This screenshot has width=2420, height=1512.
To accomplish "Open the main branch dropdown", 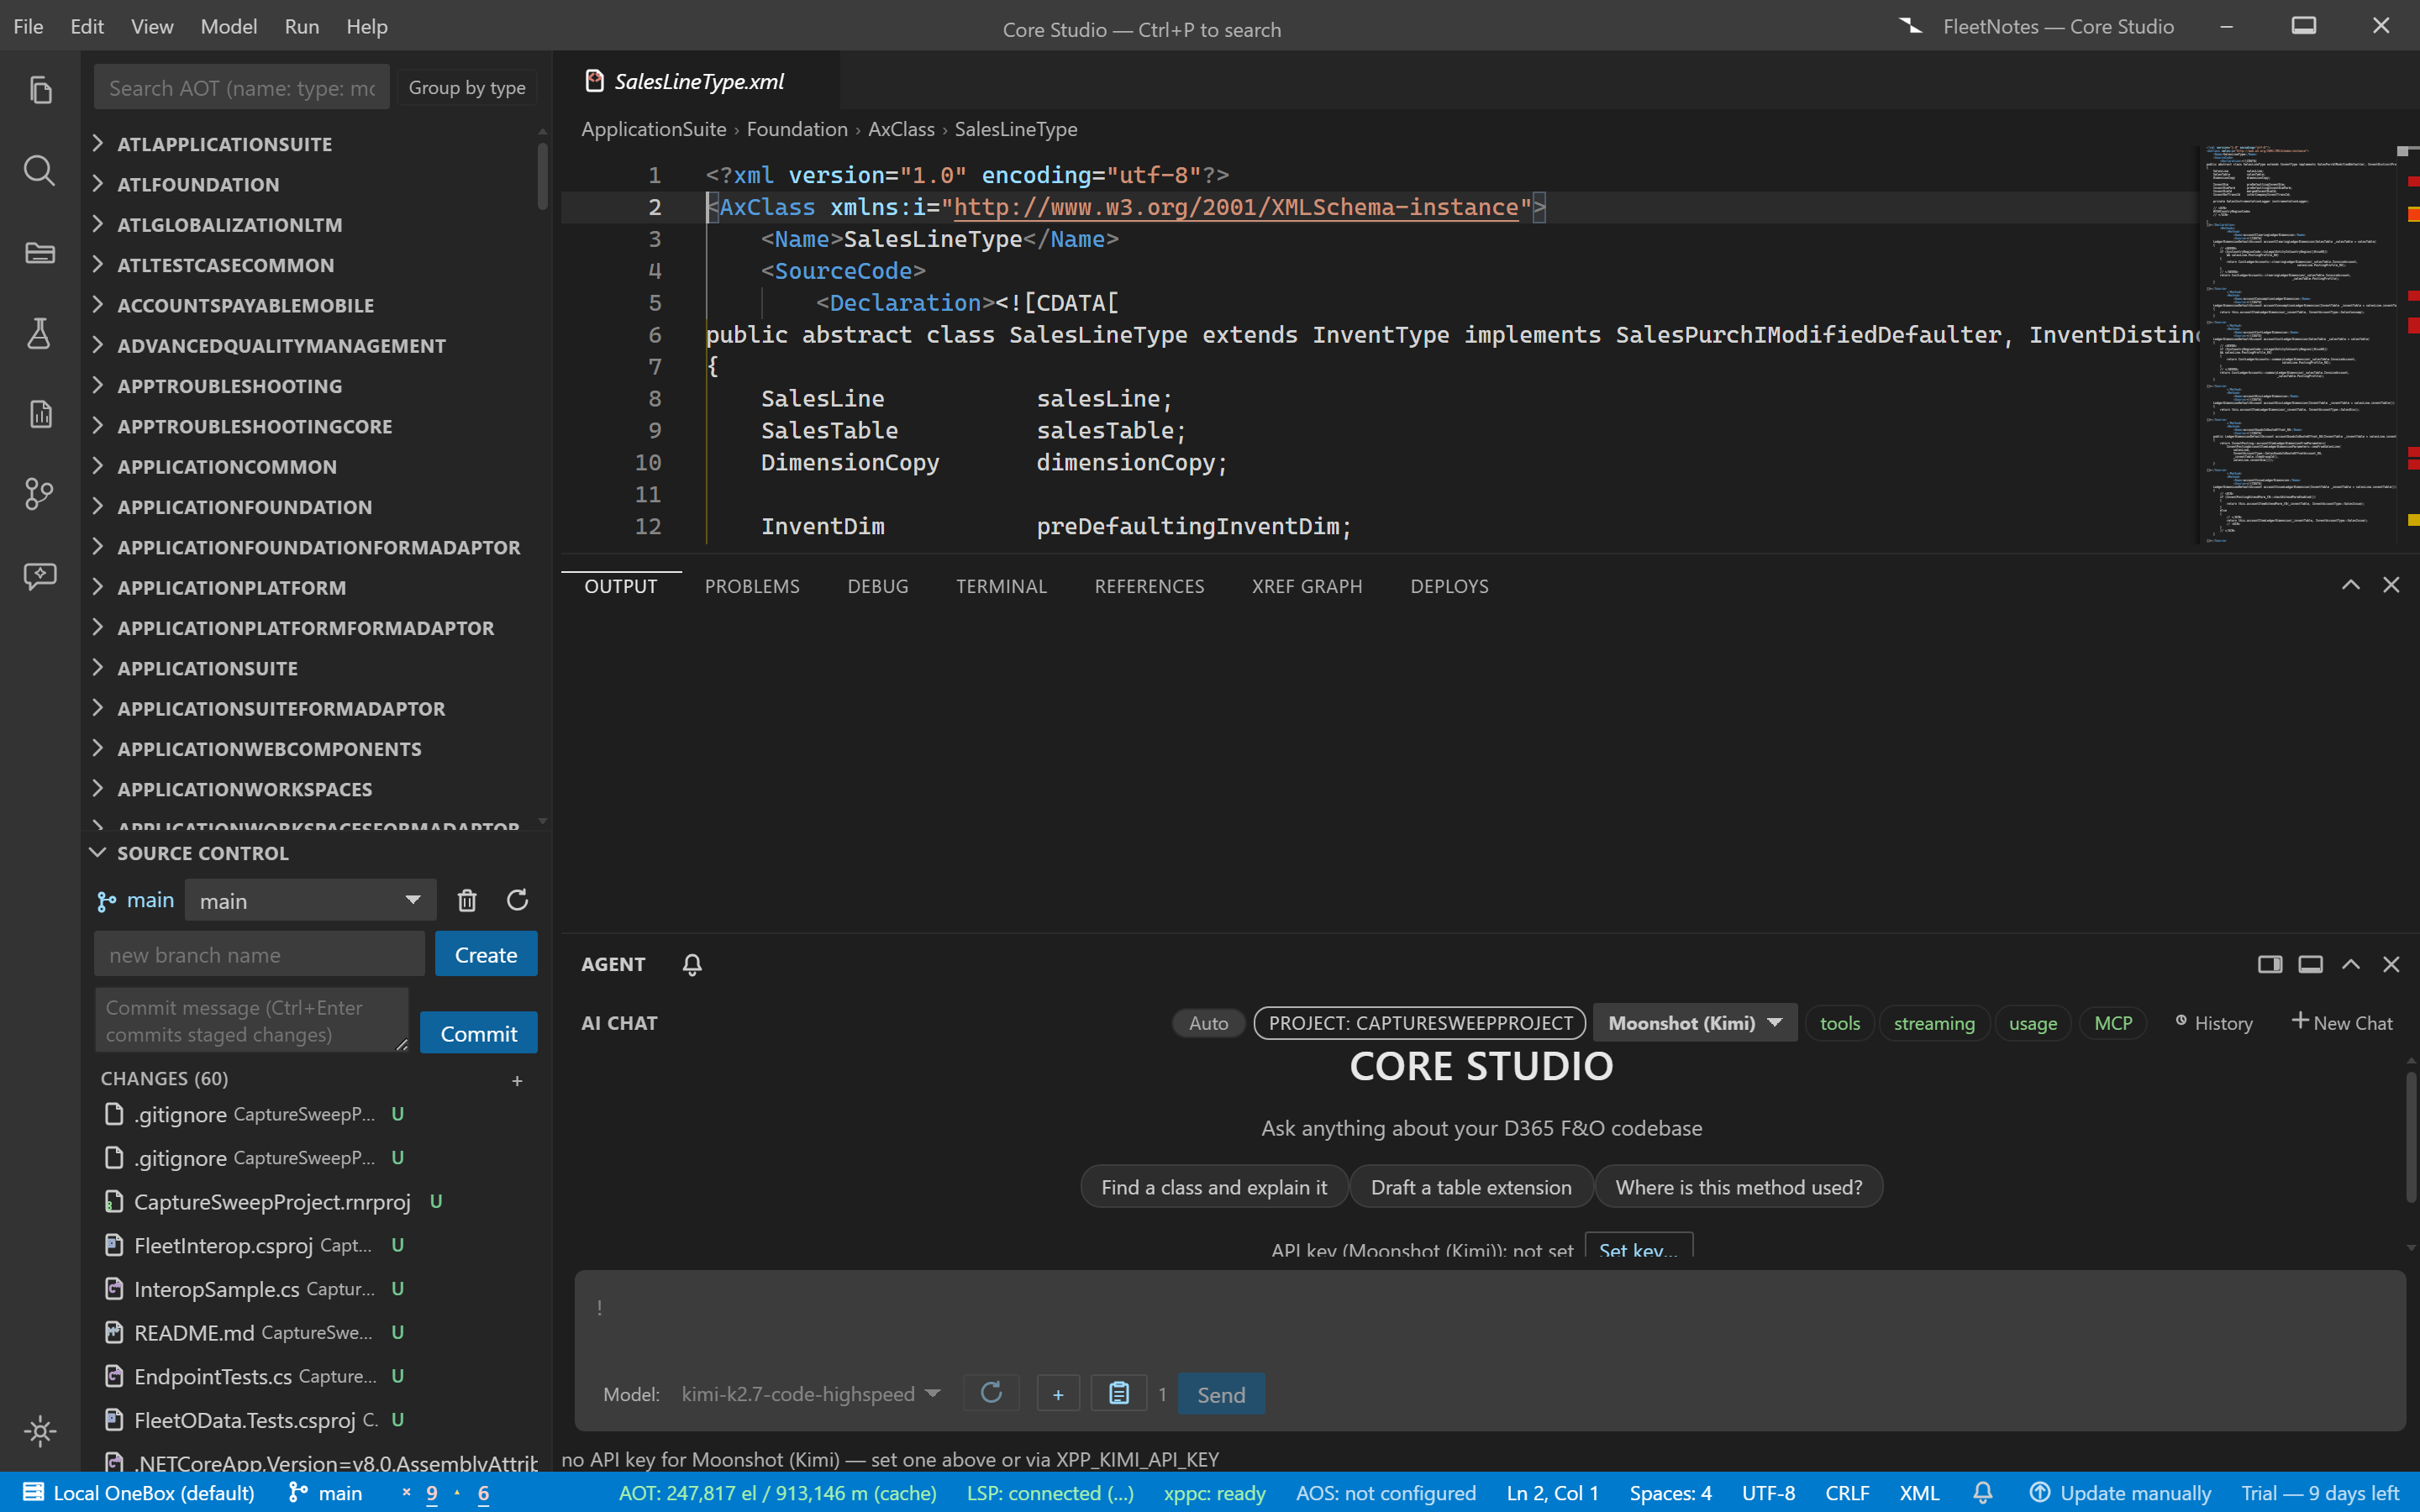I will point(310,900).
